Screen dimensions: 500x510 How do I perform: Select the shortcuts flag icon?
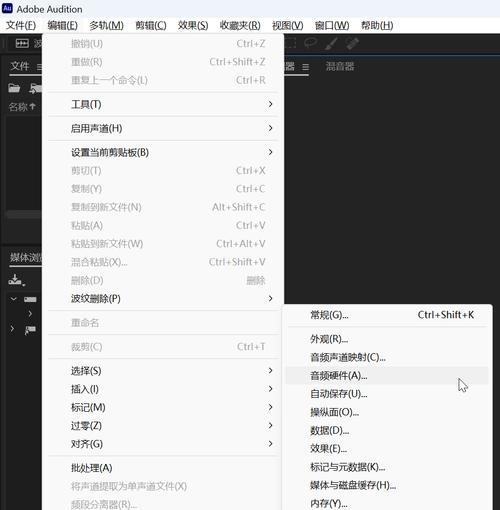[x=30, y=330]
